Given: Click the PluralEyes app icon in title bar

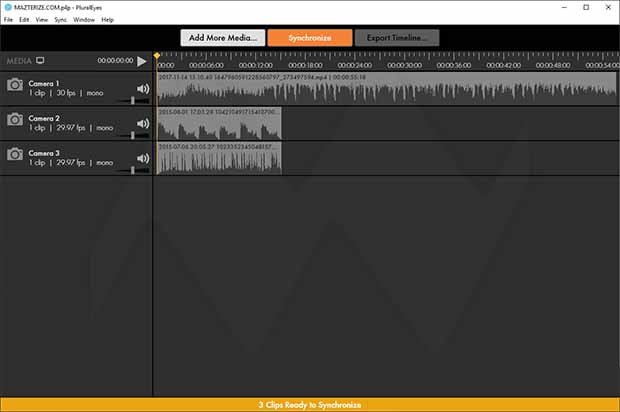Looking at the screenshot, I should pyautogui.click(x=8, y=7).
